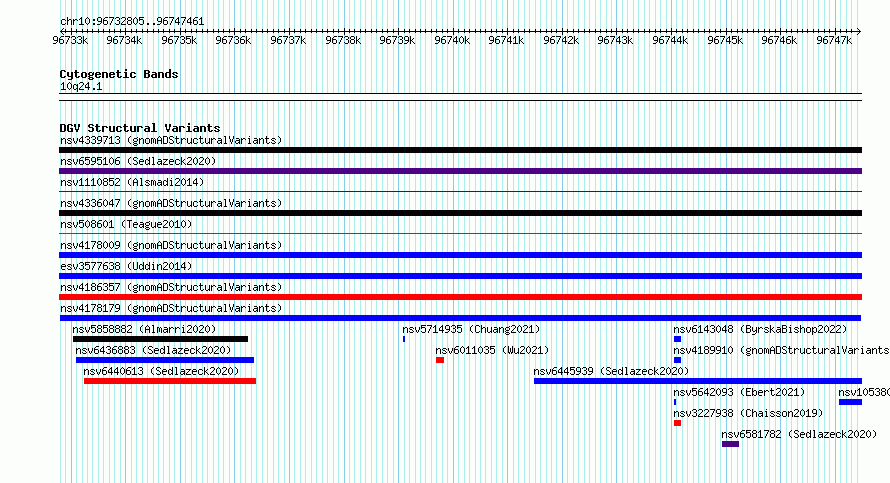Click the chr10:96732805..96747461 region label

coord(132,22)
